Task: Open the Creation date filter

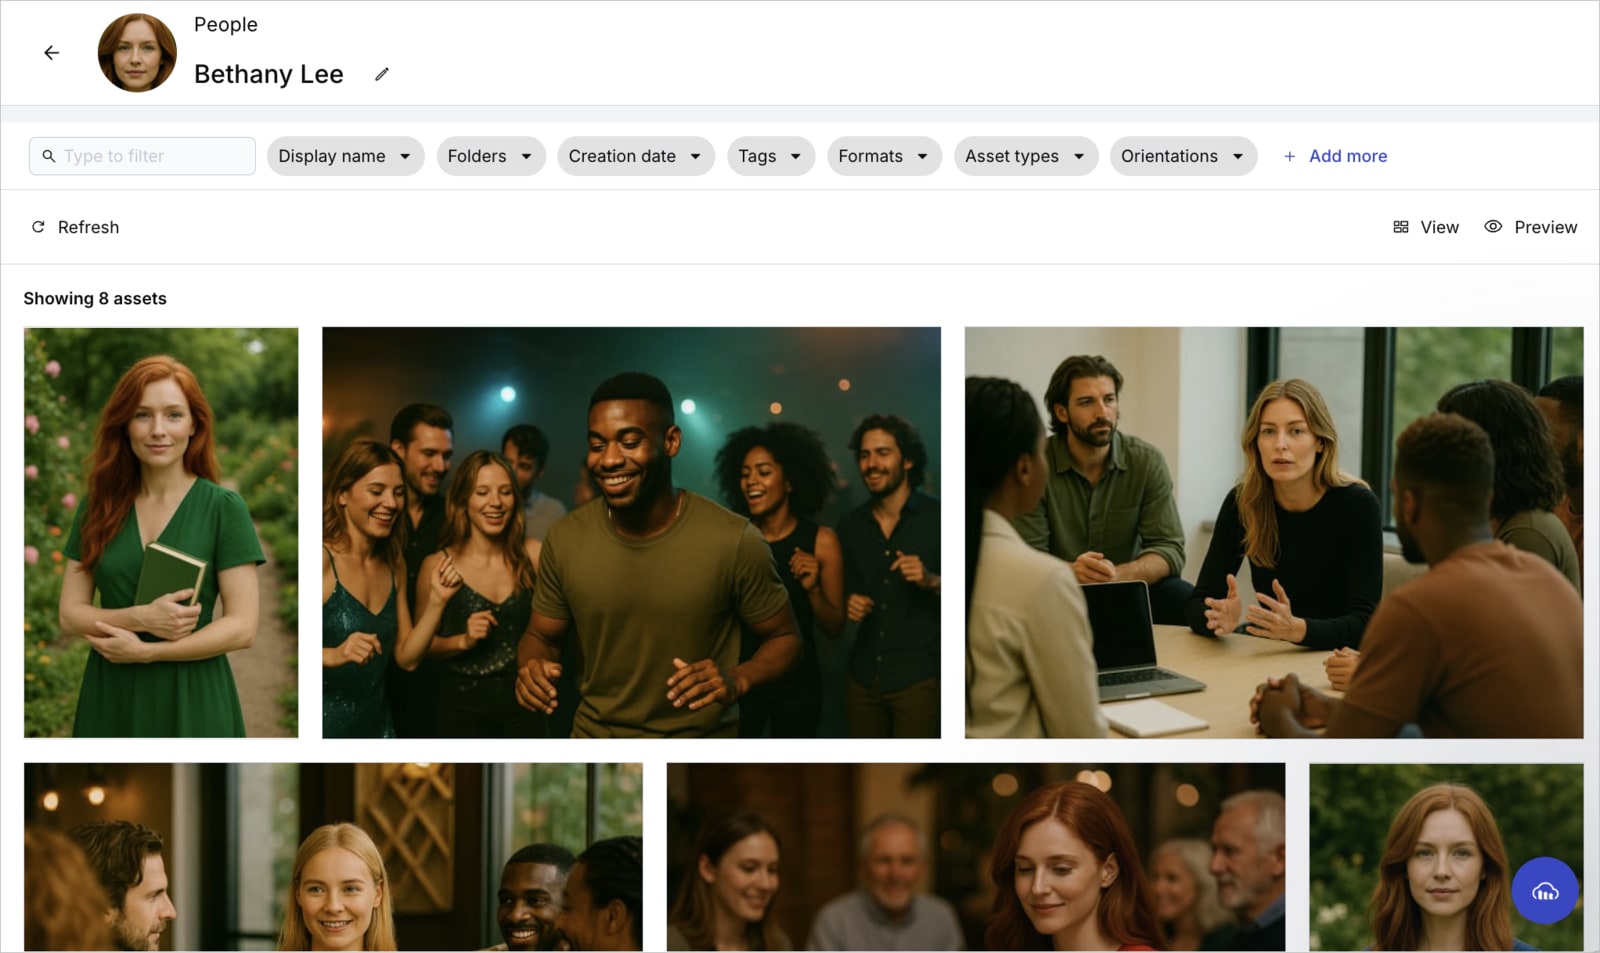Action: [635, 156]
